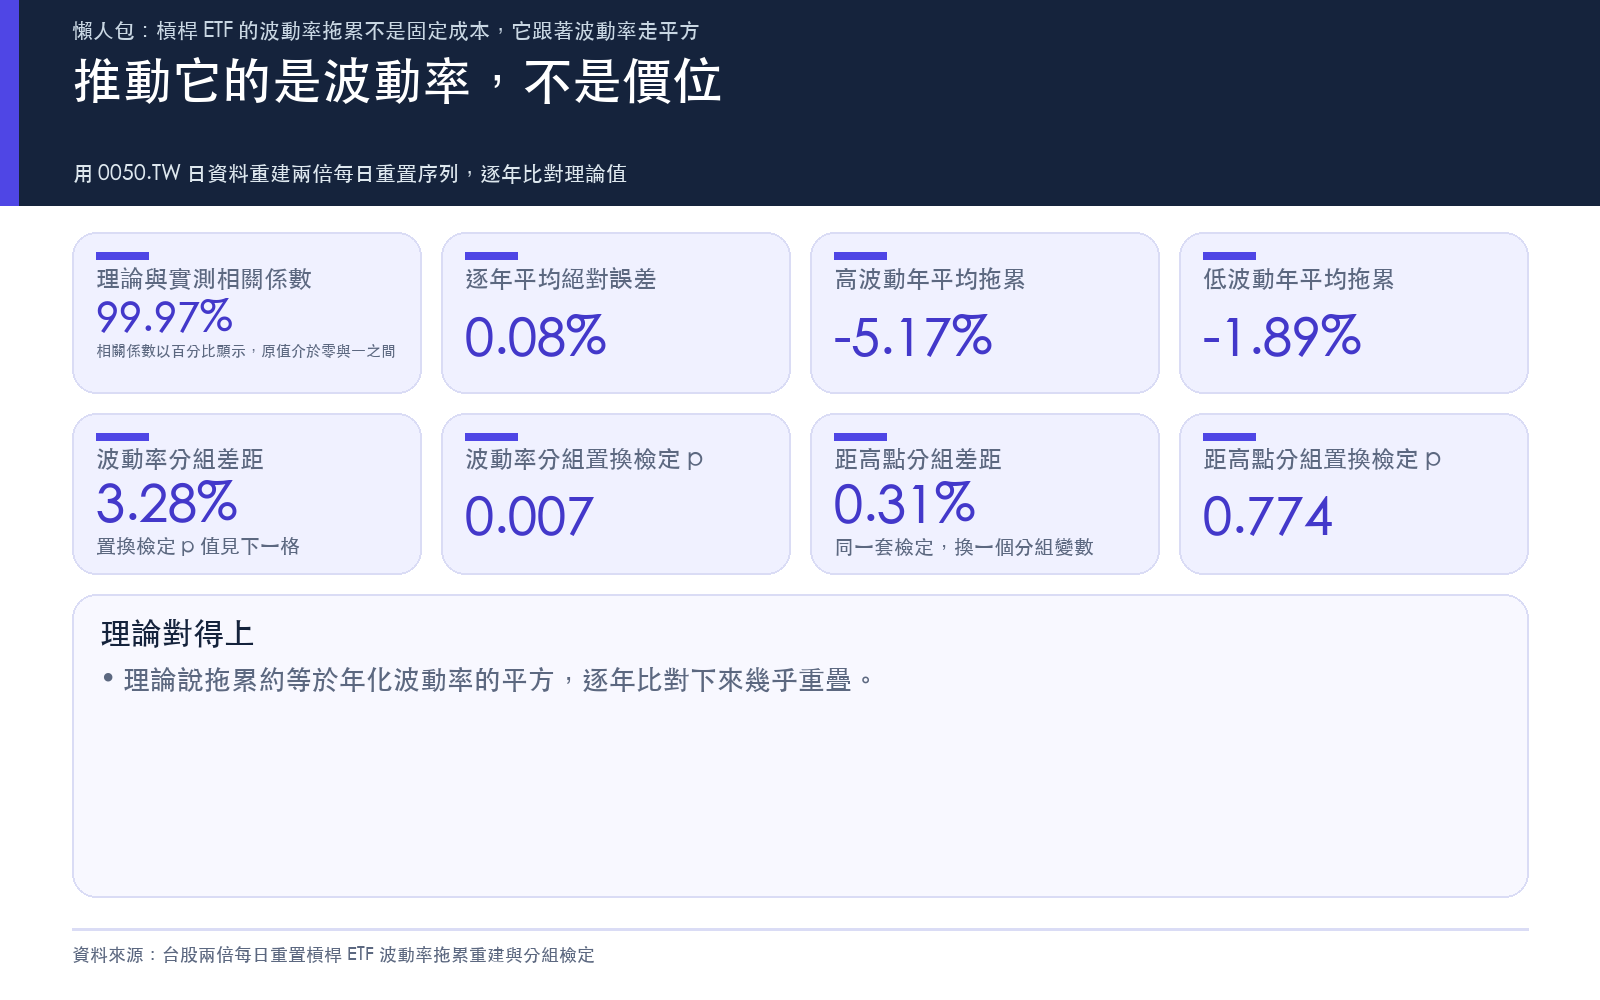Screen dimensions: 1600x1000
Task: Select the 波動率分組置換檢定 p label
Action: (584, 459)
